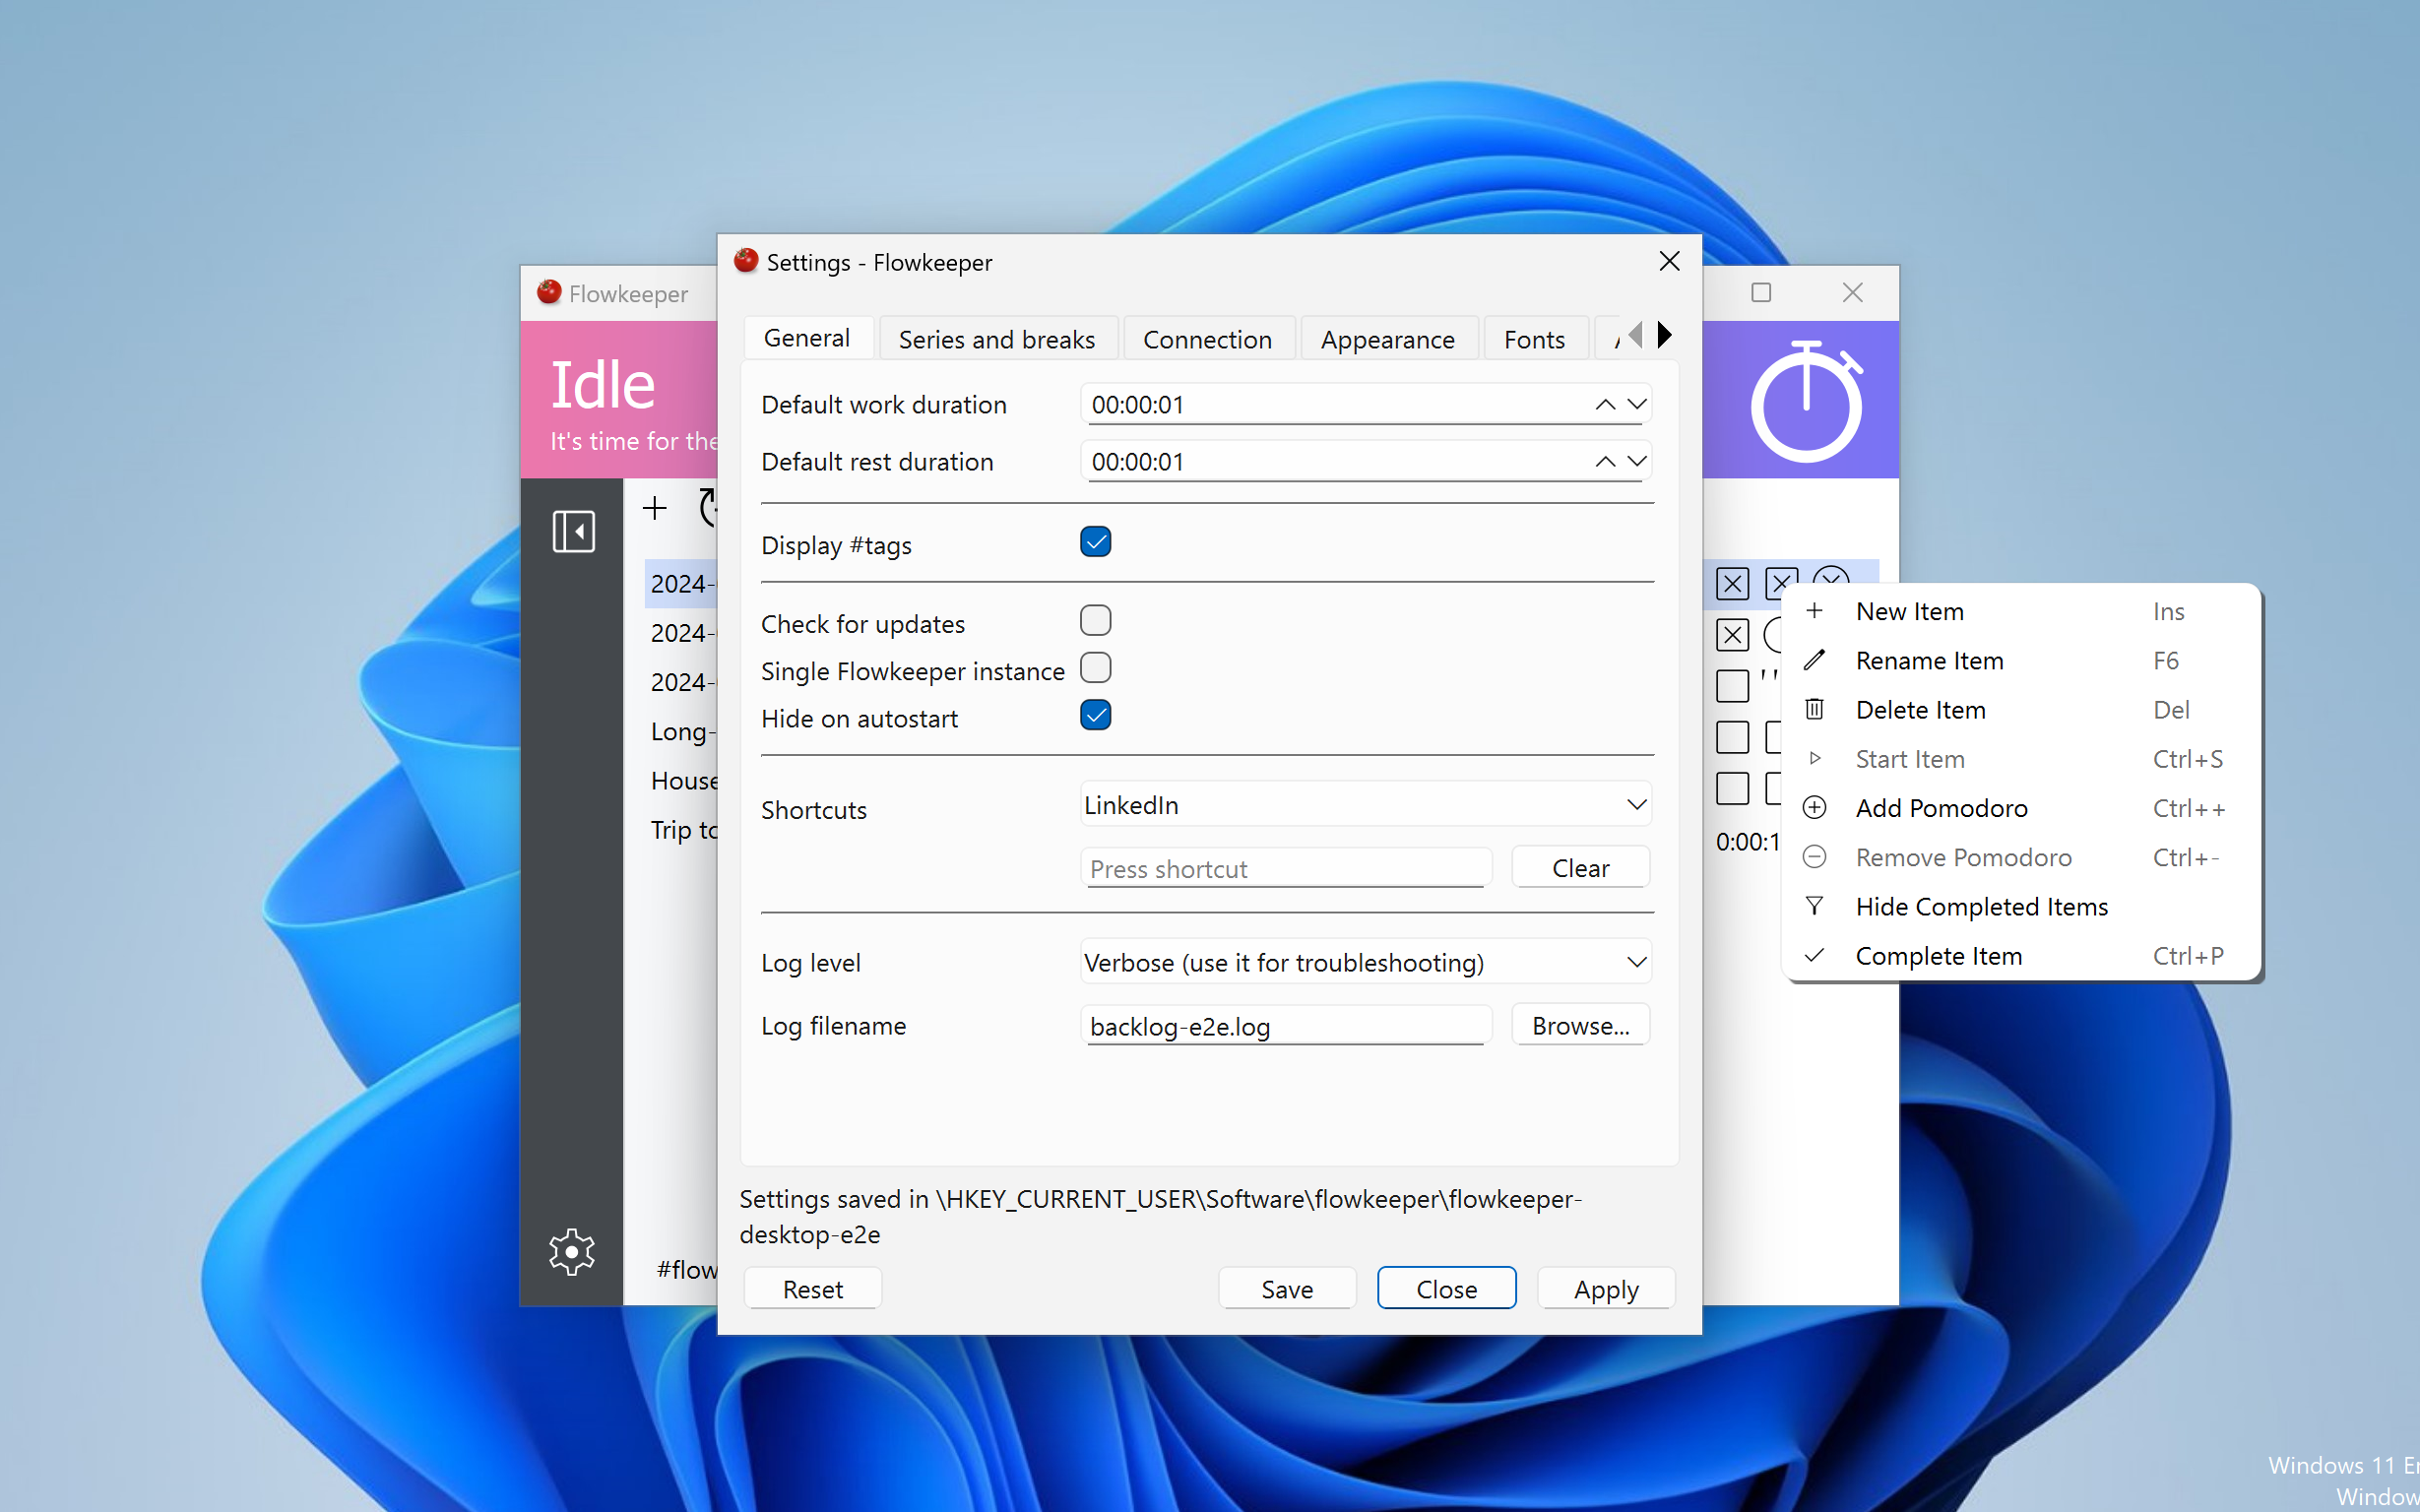This screenshot has height=1512, width=2420.
Task: Click the plus icon above the backlog list
Action: point(655,508)
